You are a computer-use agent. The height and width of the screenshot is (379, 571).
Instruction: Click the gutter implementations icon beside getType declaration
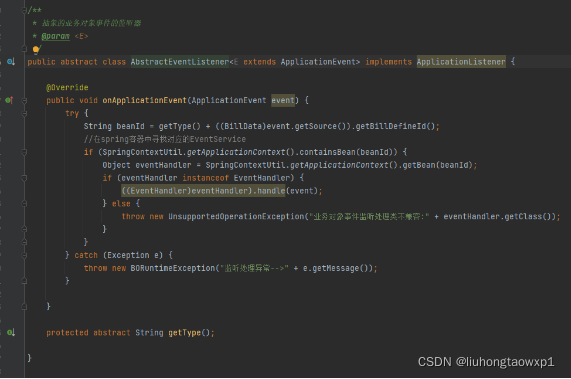tap(11, 332)
